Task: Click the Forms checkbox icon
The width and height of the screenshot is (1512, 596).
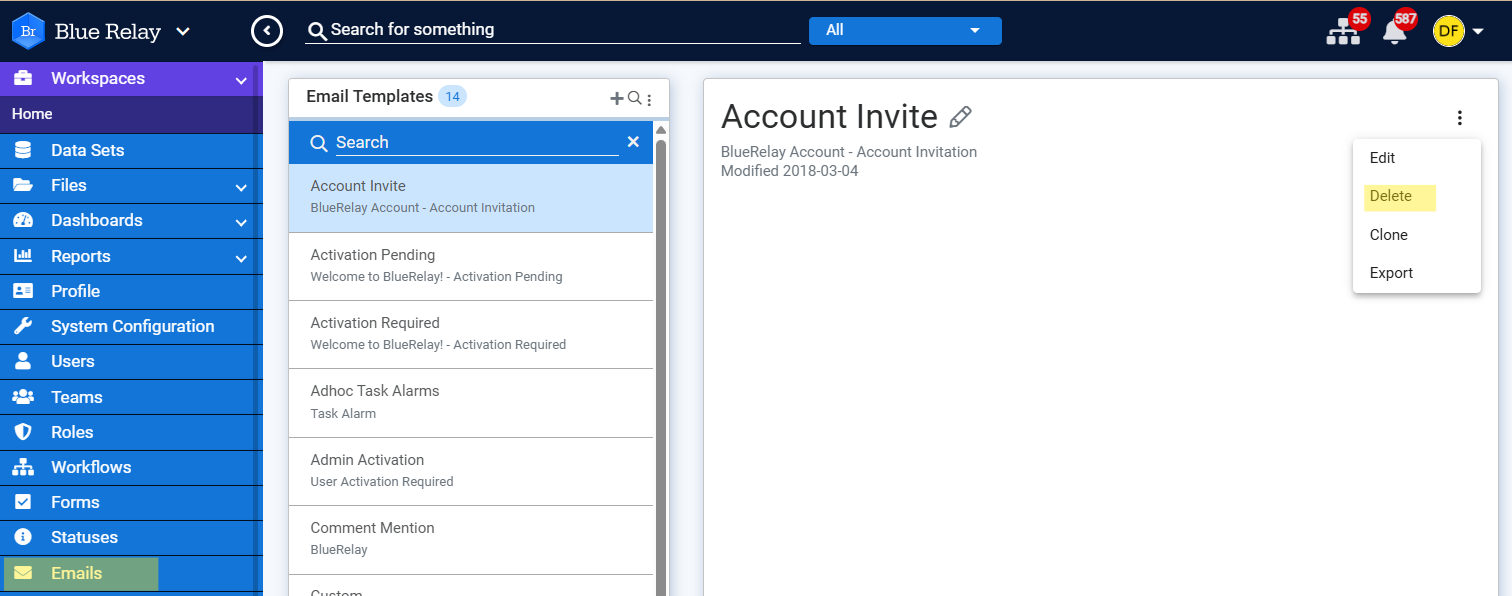Action: (23, 502)
